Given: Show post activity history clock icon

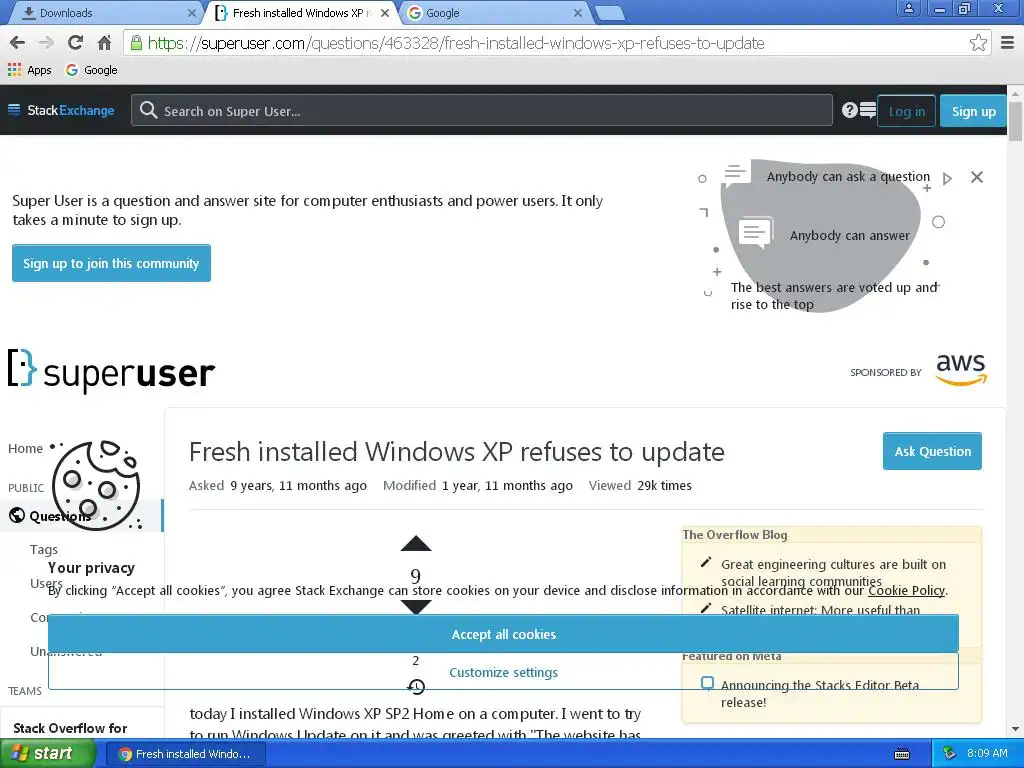Looking at the screenshot, I should point(416,686).
